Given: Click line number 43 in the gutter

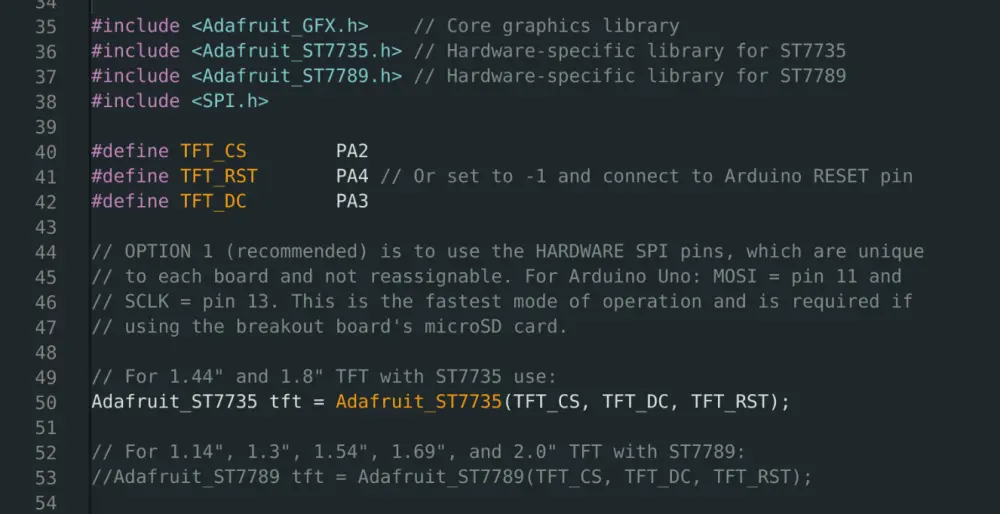Looking at the screenshot, I should [46, 227].
